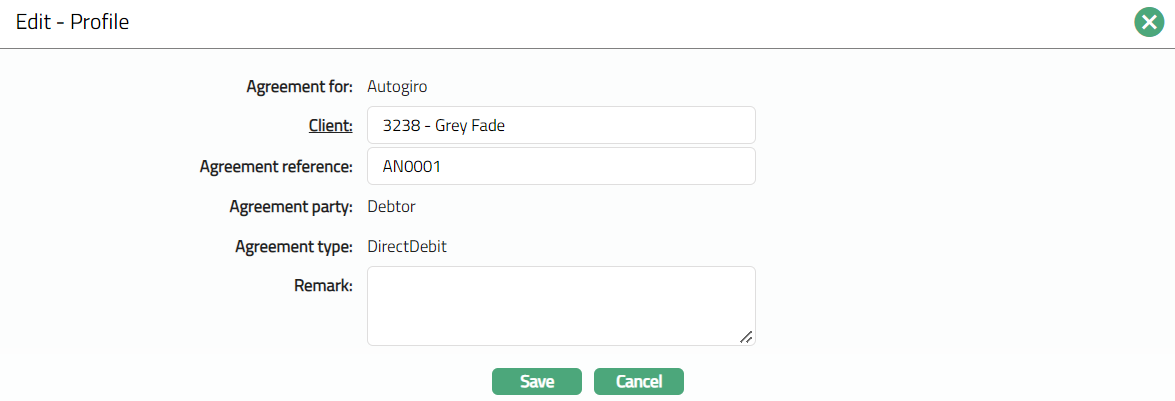Click the Remark box resize handle
Image resolution: width=1175 pixels, height=401 pixels.
(x=746, y=337)
